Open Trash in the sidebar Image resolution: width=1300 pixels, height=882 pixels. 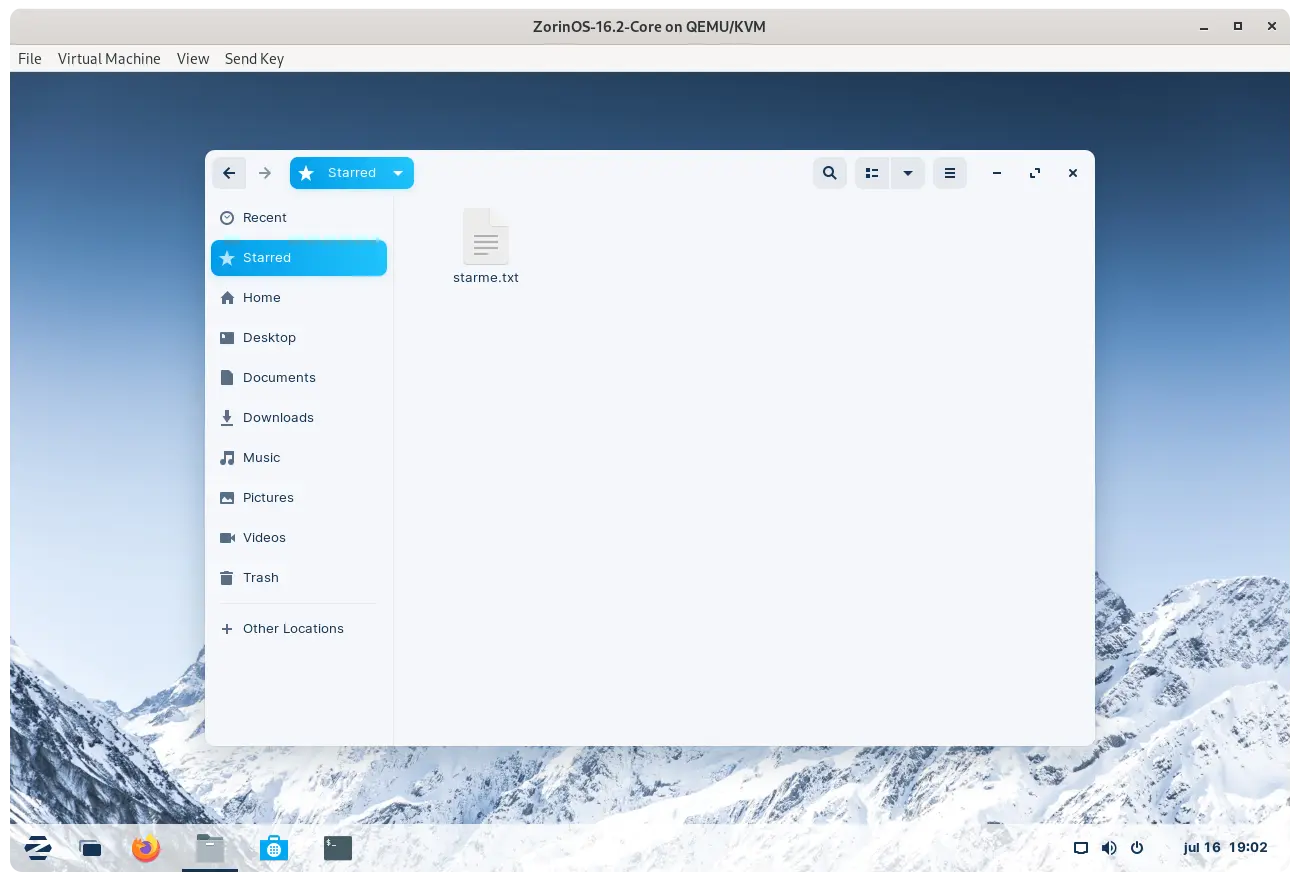[x=299, y=577]
